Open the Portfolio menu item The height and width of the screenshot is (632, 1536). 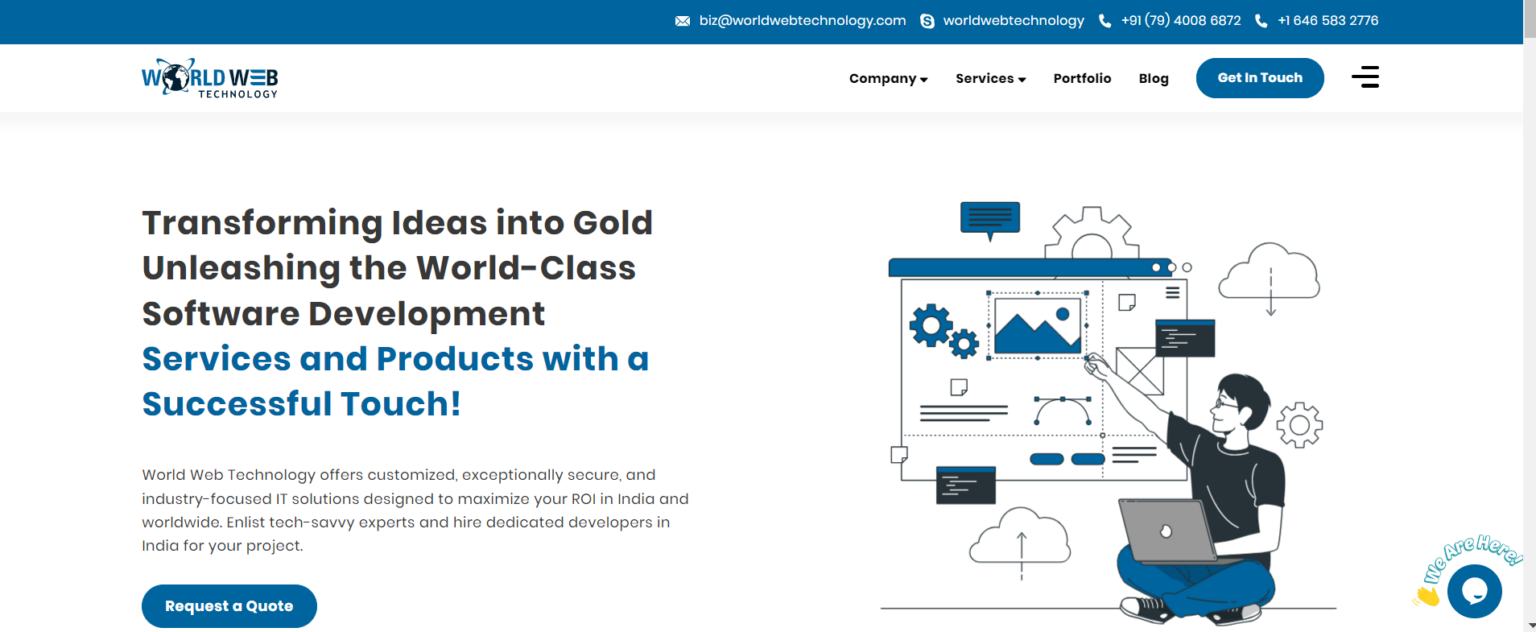pyautogui.click(x=1082, y=78)
